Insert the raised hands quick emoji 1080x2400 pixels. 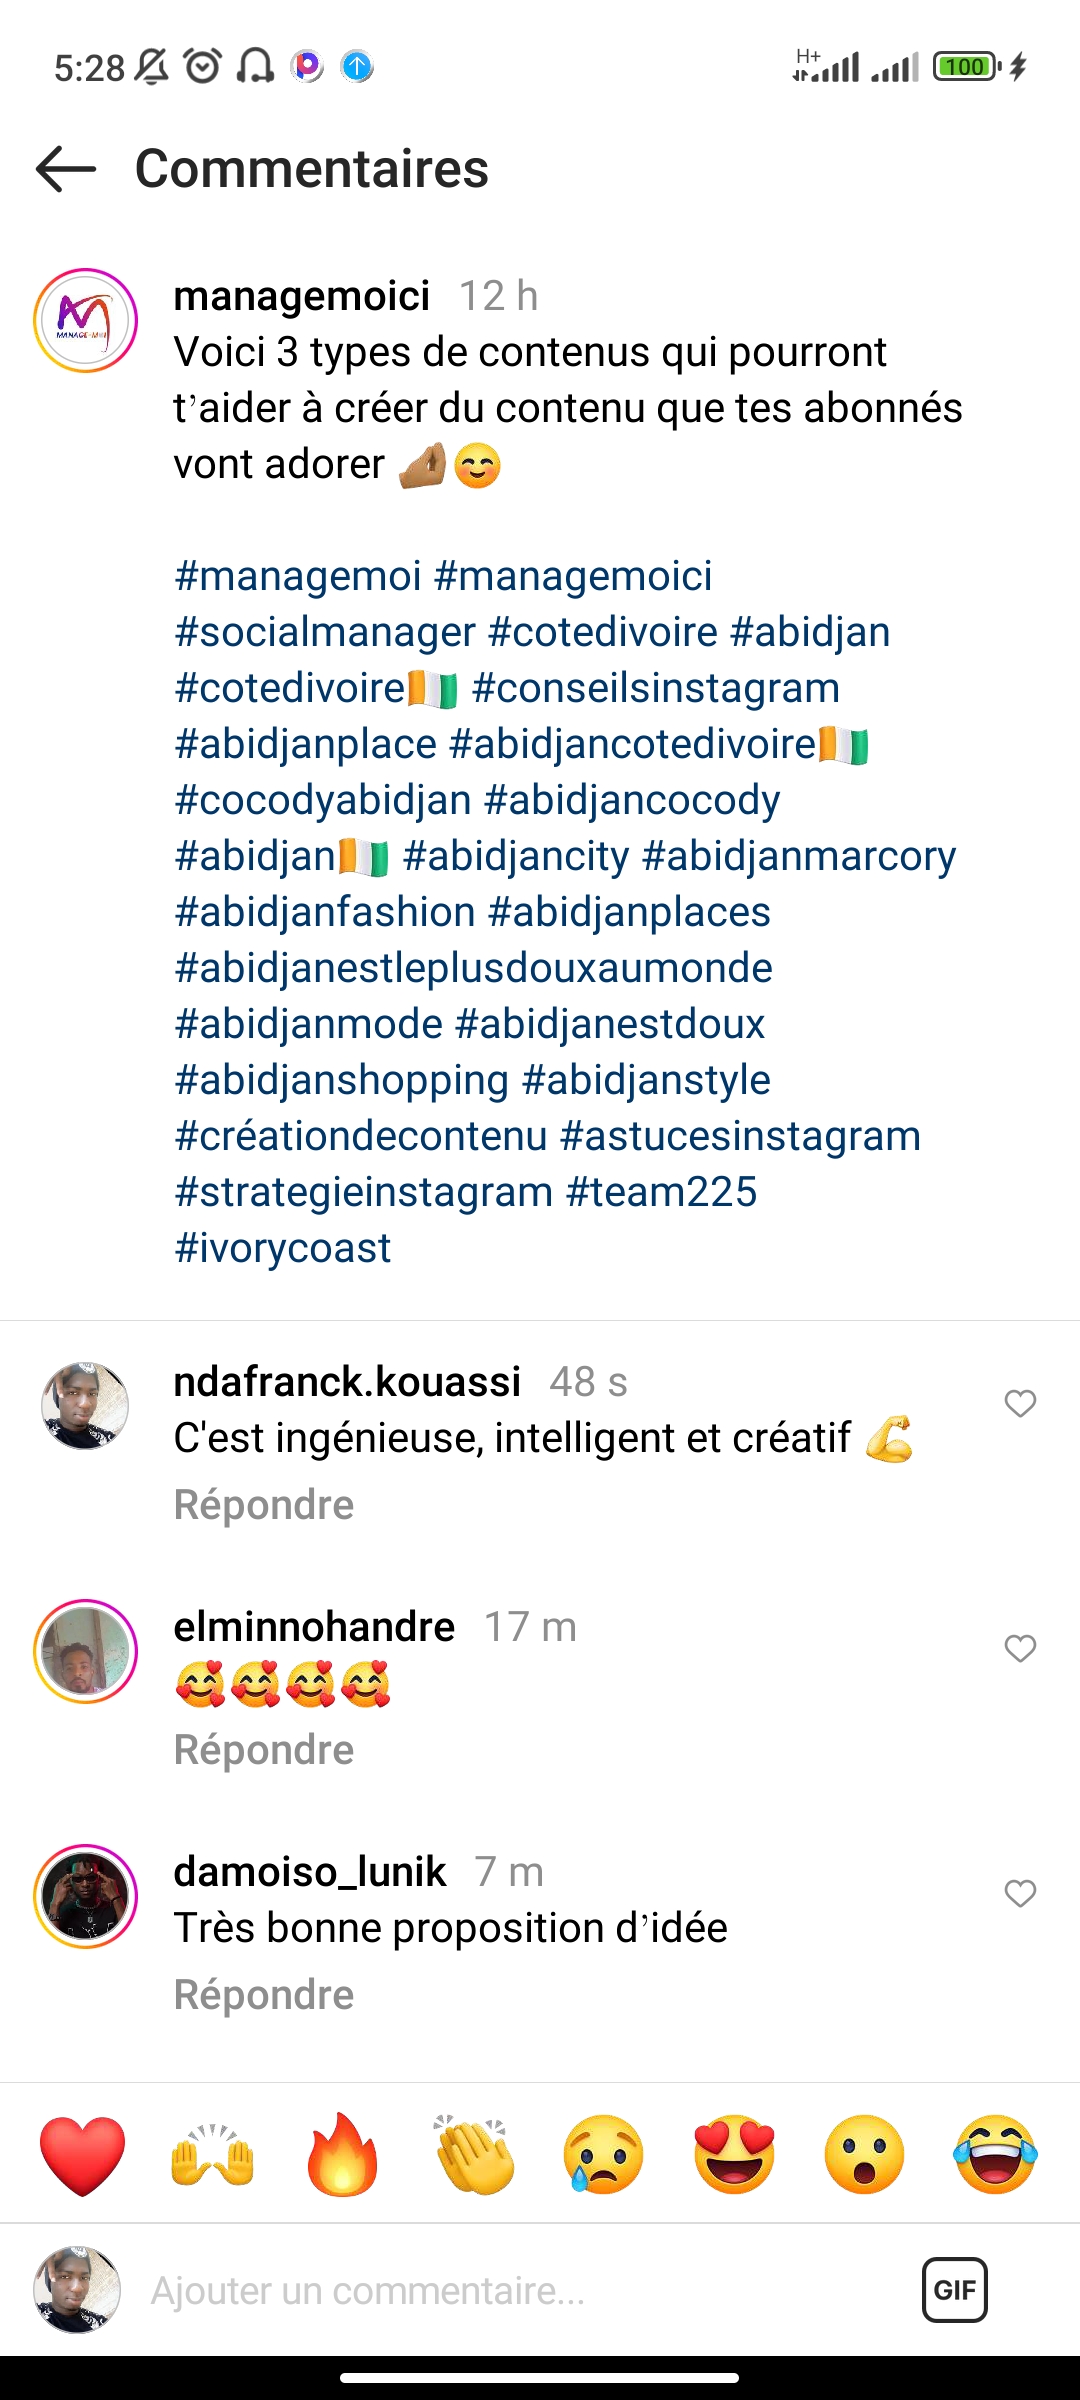coord(213,2155)
